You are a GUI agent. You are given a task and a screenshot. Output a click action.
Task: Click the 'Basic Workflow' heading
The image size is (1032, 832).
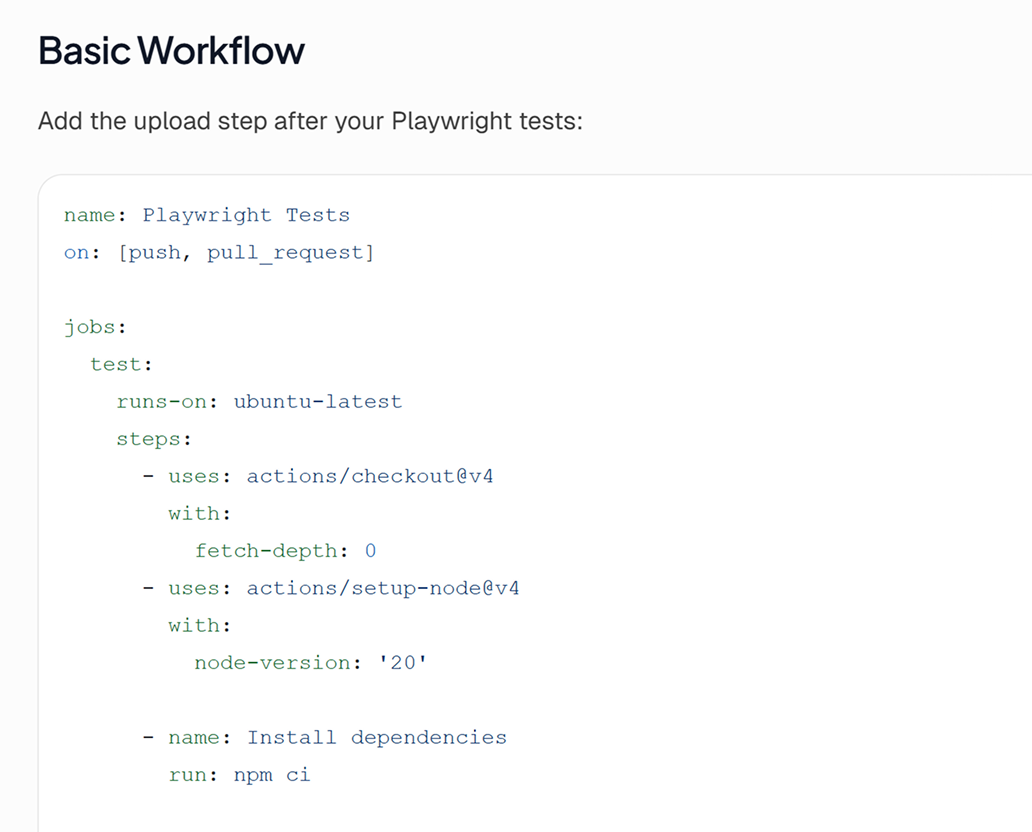[x=171, y=51]
